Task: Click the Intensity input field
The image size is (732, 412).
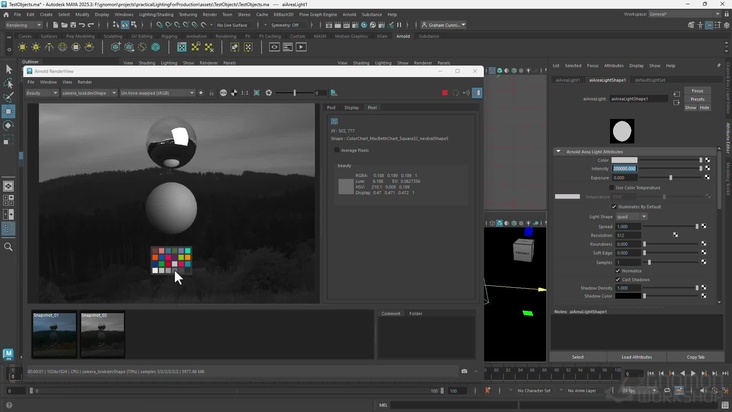Action: pyautogui.click(x=624, y=168)
